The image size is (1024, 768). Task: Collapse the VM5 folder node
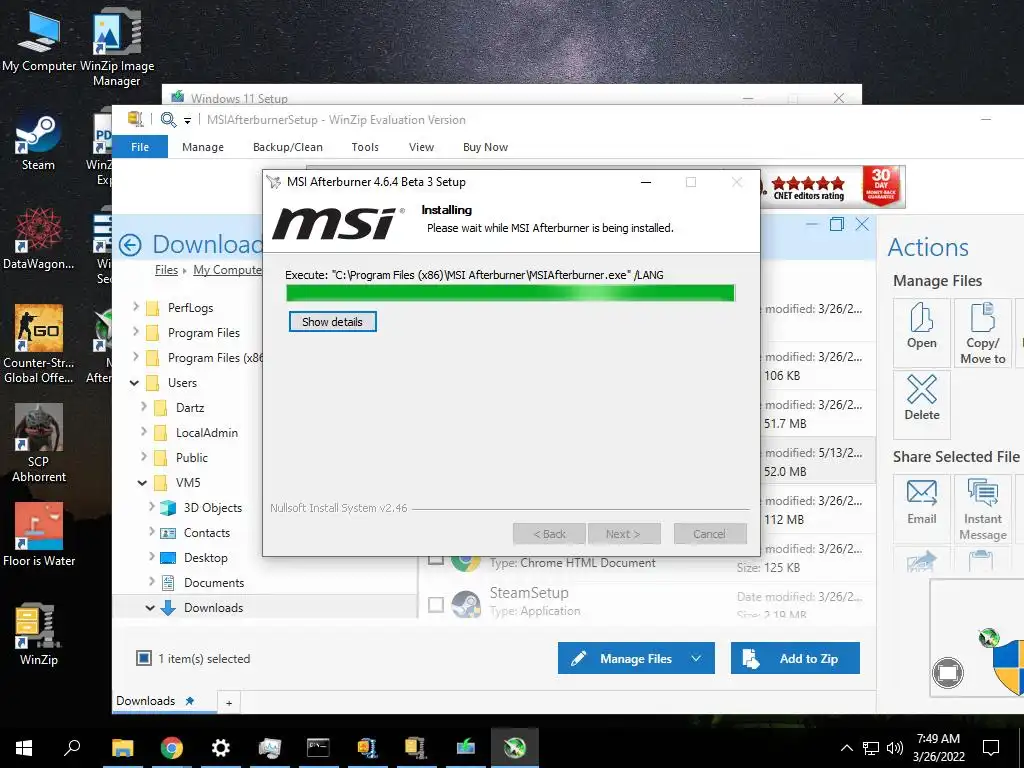coord(142,483)
